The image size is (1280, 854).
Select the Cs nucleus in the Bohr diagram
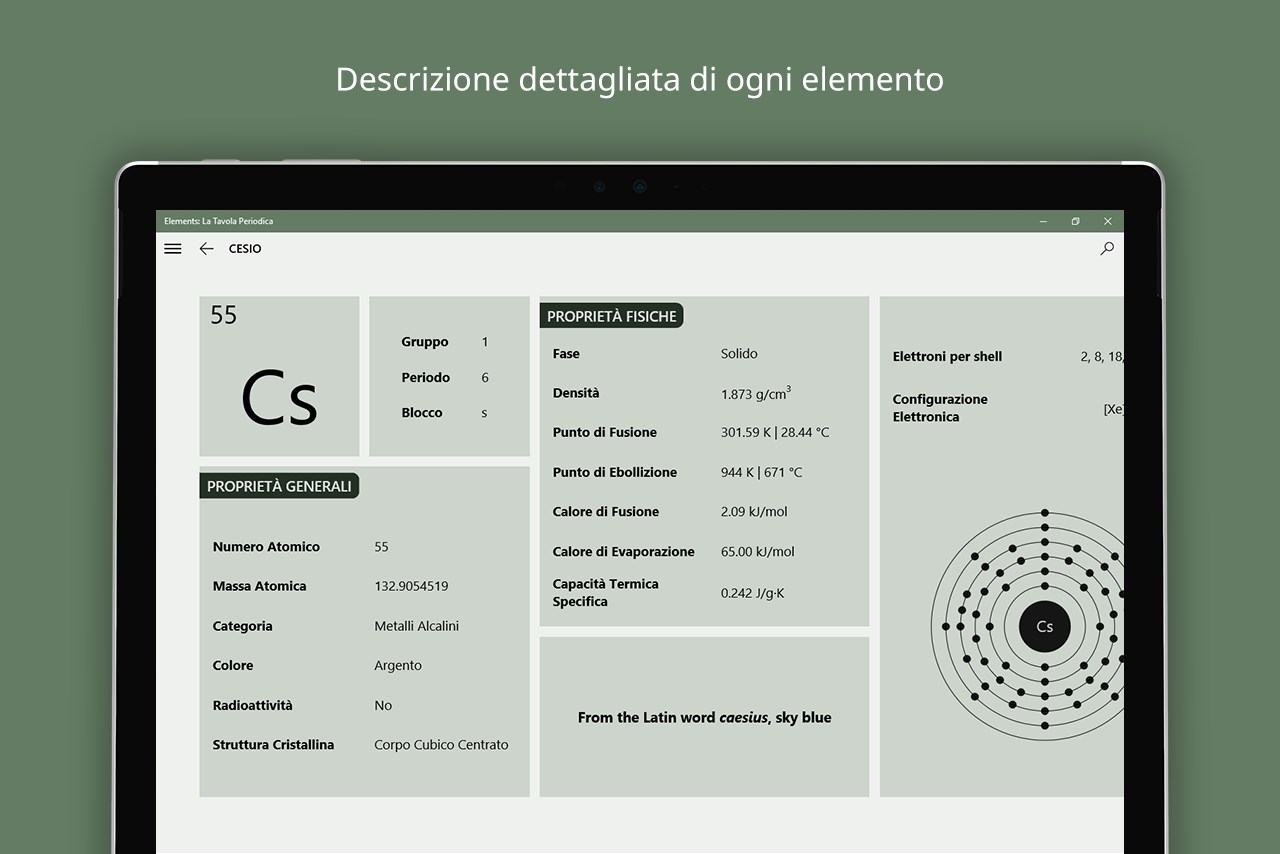pyautogui.click(x=1044, y=627)
